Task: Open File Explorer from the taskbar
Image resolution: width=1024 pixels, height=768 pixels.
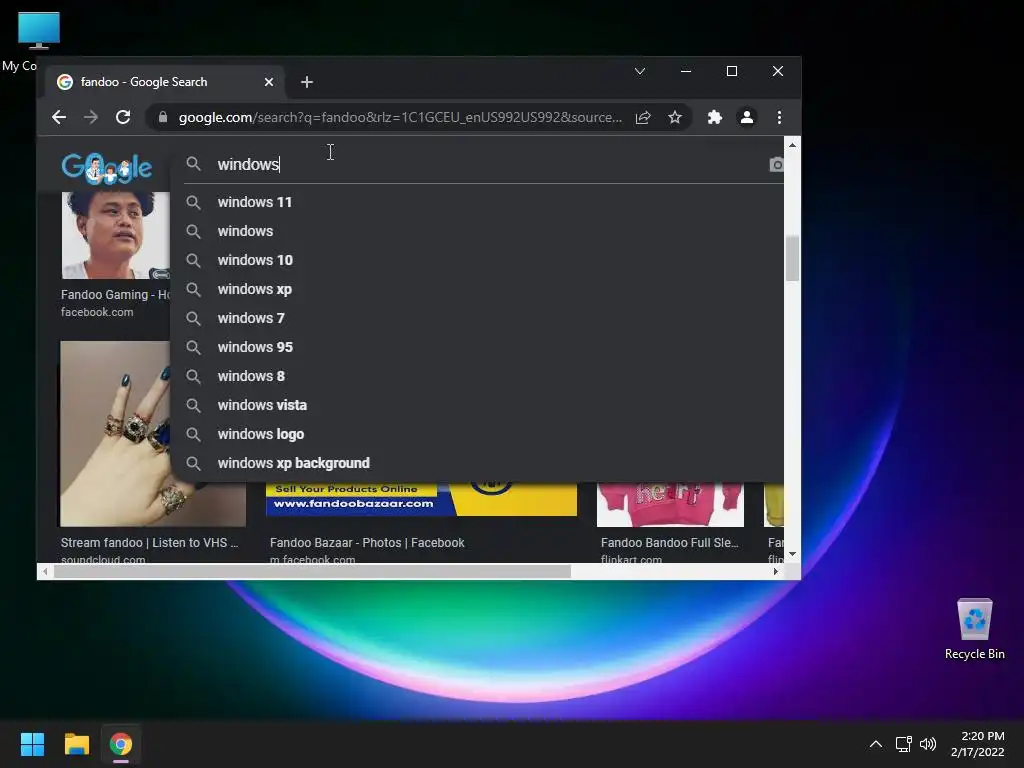Action: [76, 744]
